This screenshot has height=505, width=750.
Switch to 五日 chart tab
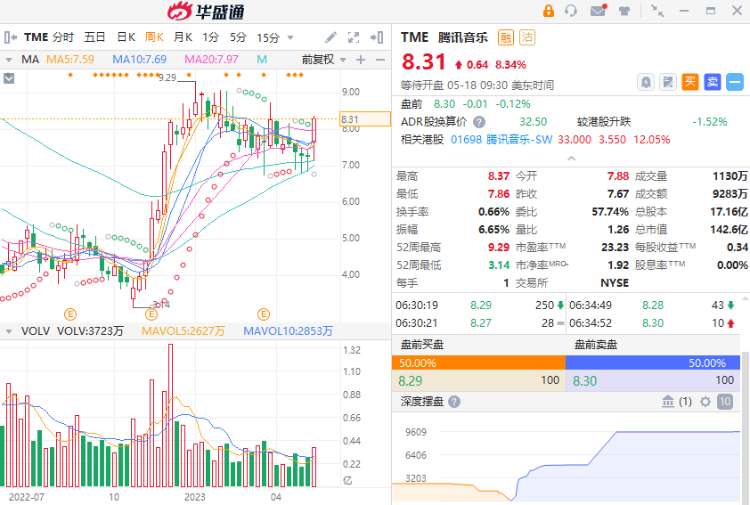(94, 37)
